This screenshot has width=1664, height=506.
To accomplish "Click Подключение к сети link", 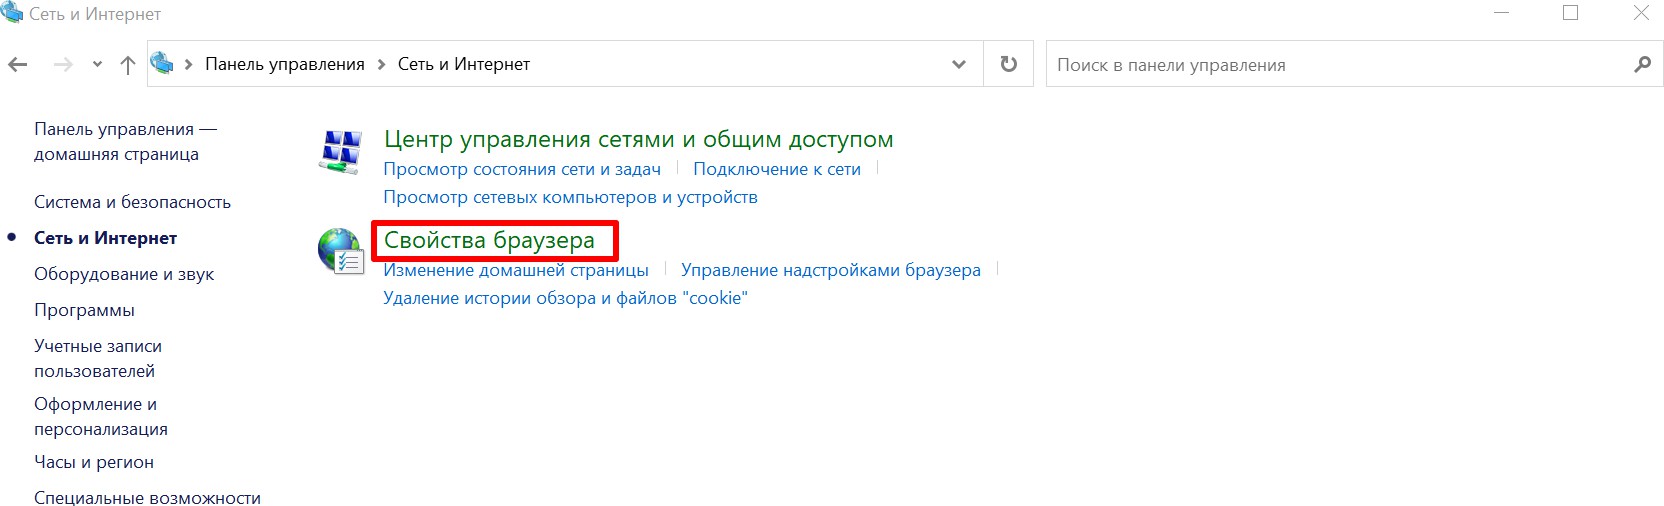I will coord(777,169).
